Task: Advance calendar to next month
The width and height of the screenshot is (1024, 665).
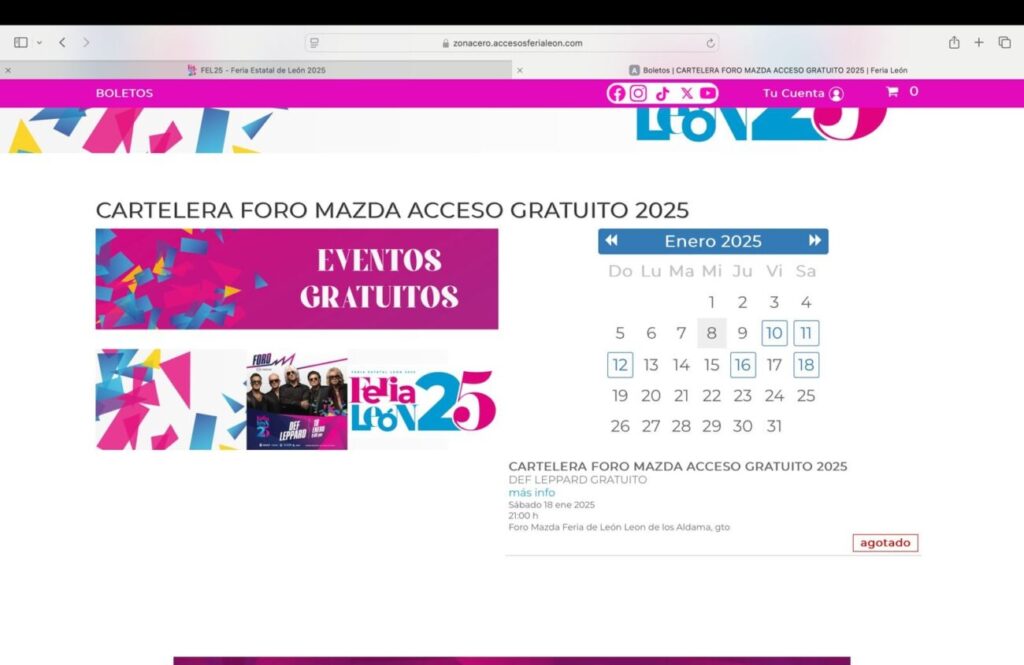Action: pyautogui.click(x=815, y=241)
